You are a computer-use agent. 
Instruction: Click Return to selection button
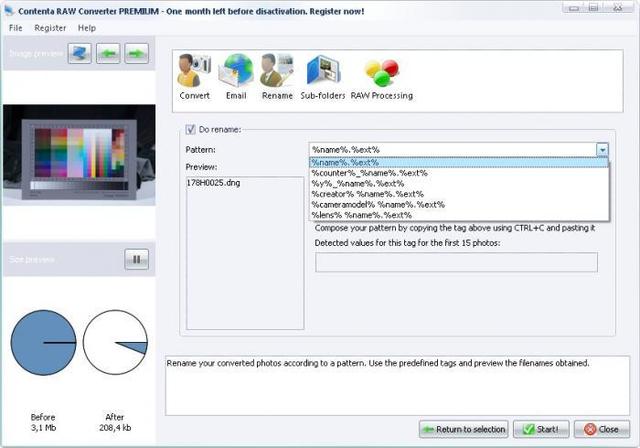(x=464, y=429)
